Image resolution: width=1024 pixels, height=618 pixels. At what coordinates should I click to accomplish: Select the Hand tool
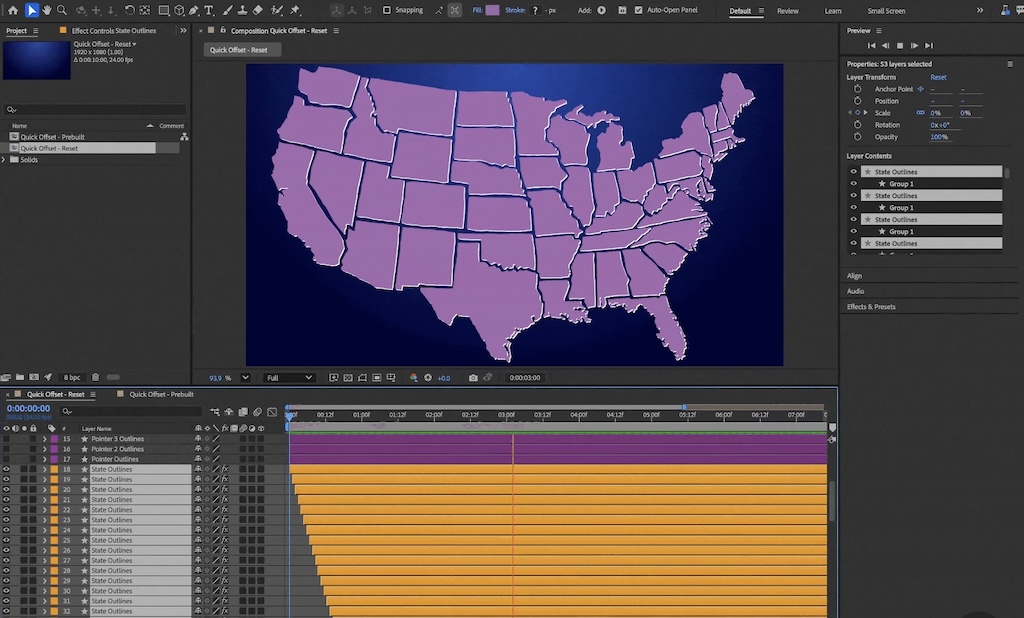47,10
